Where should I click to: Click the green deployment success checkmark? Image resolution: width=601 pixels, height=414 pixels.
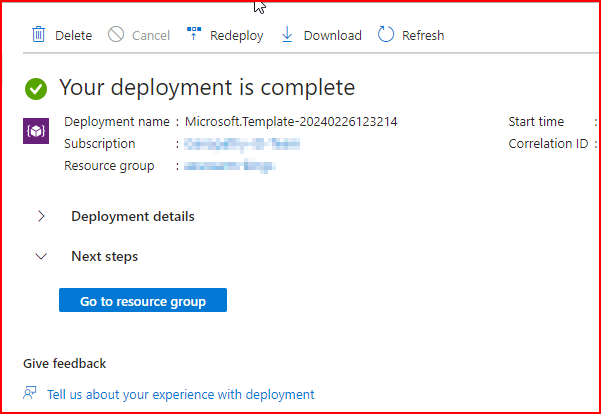coord(36,89)
